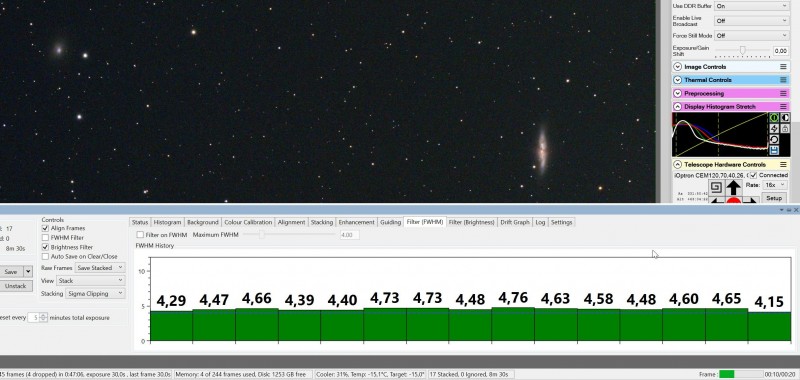
Task: Click the half-circle contrast icon beside the histogram
Action: [785, 118]
